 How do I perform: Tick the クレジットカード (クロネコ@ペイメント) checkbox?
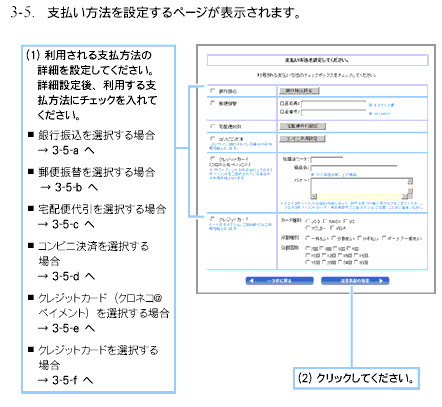[213, 159]
